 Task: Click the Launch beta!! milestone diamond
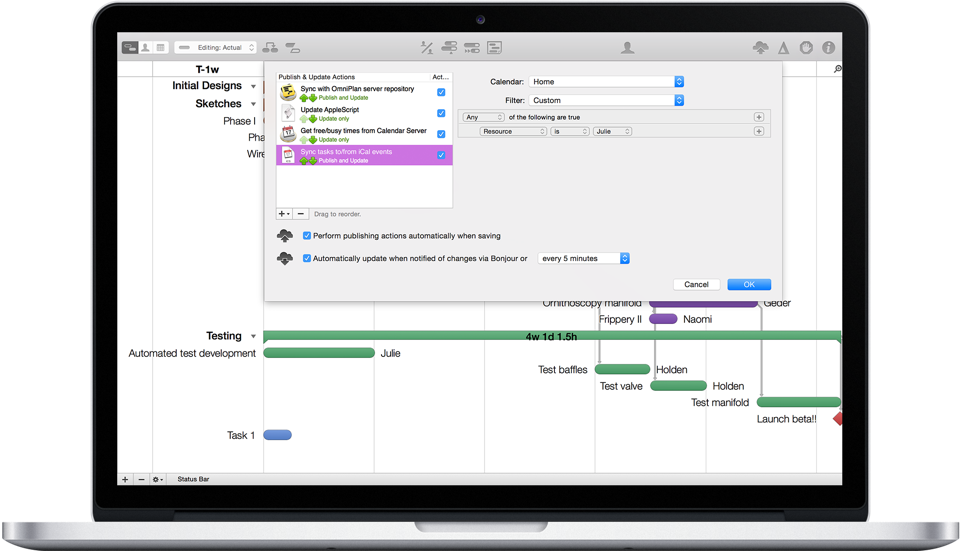point(838,419)
